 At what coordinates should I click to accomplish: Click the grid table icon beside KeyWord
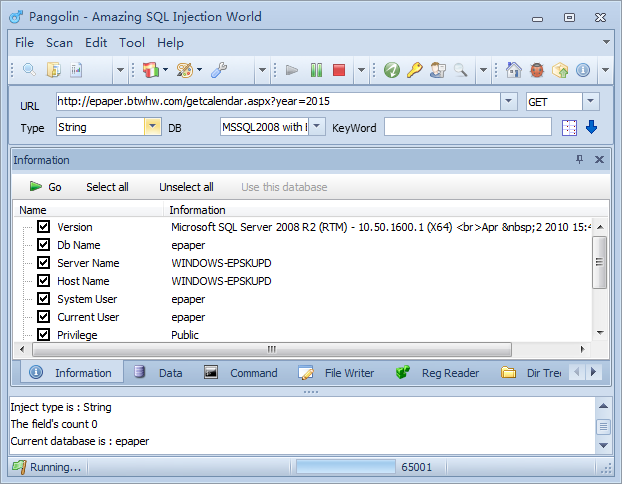point(569,128)
